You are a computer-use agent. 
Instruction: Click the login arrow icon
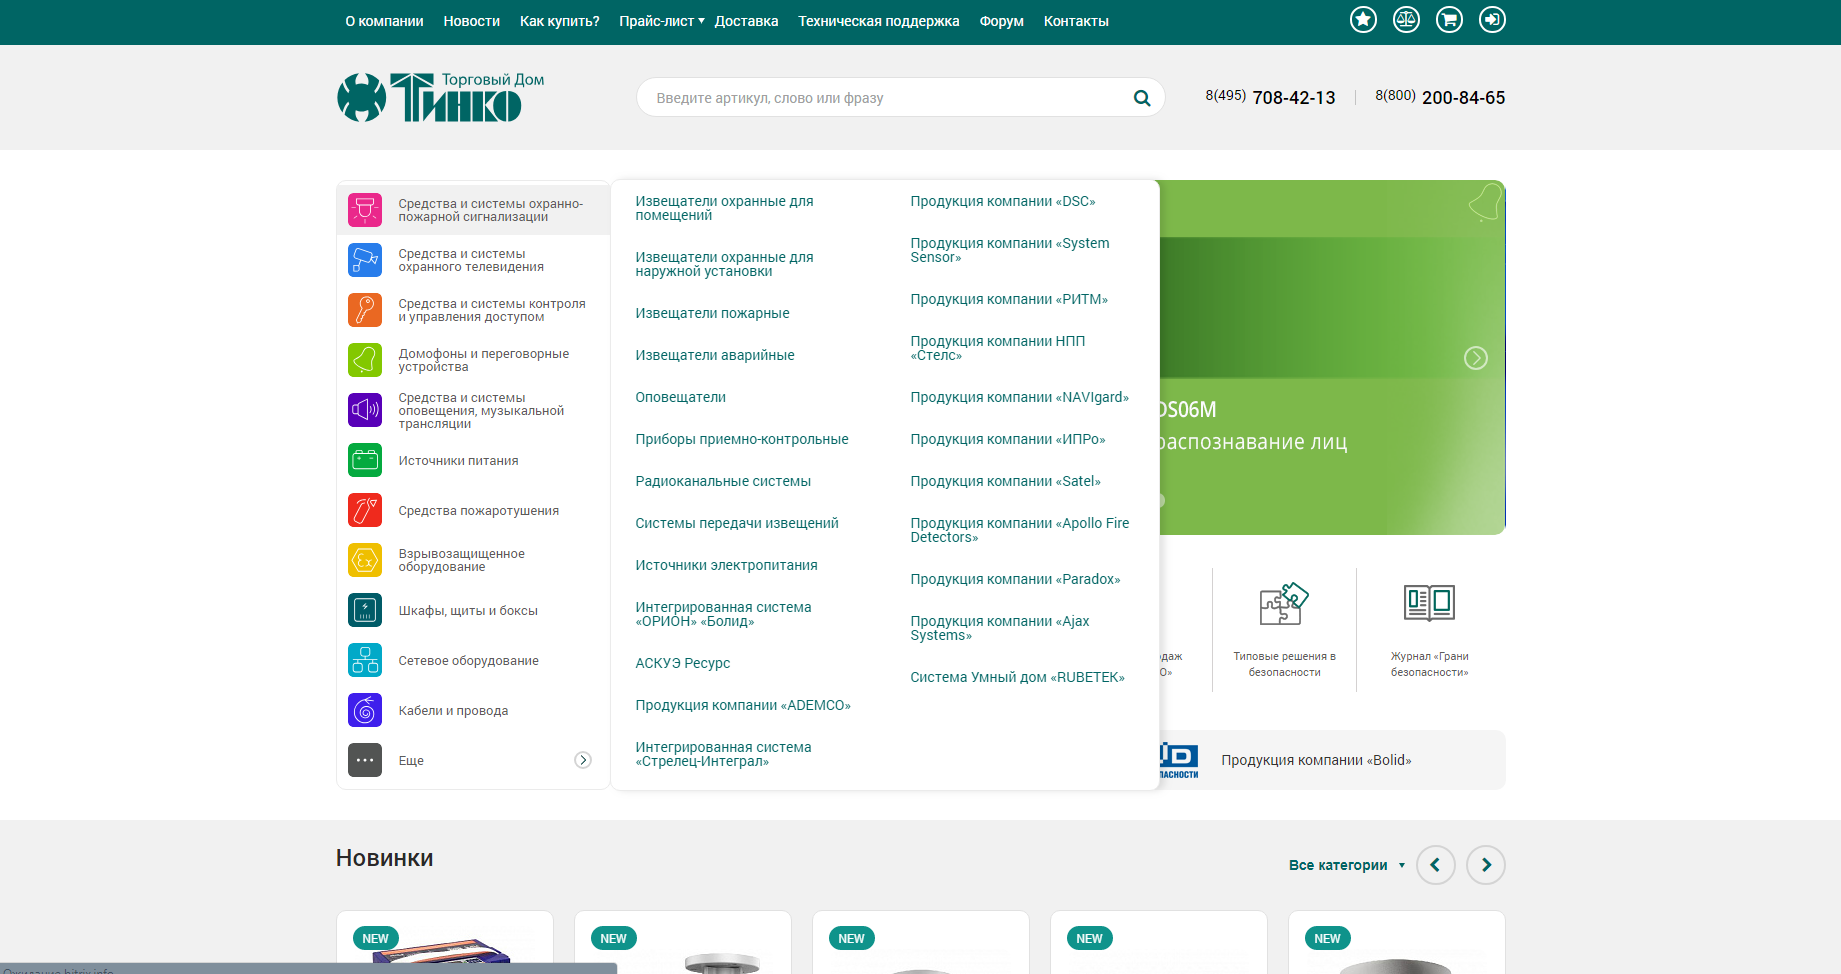1492,20
